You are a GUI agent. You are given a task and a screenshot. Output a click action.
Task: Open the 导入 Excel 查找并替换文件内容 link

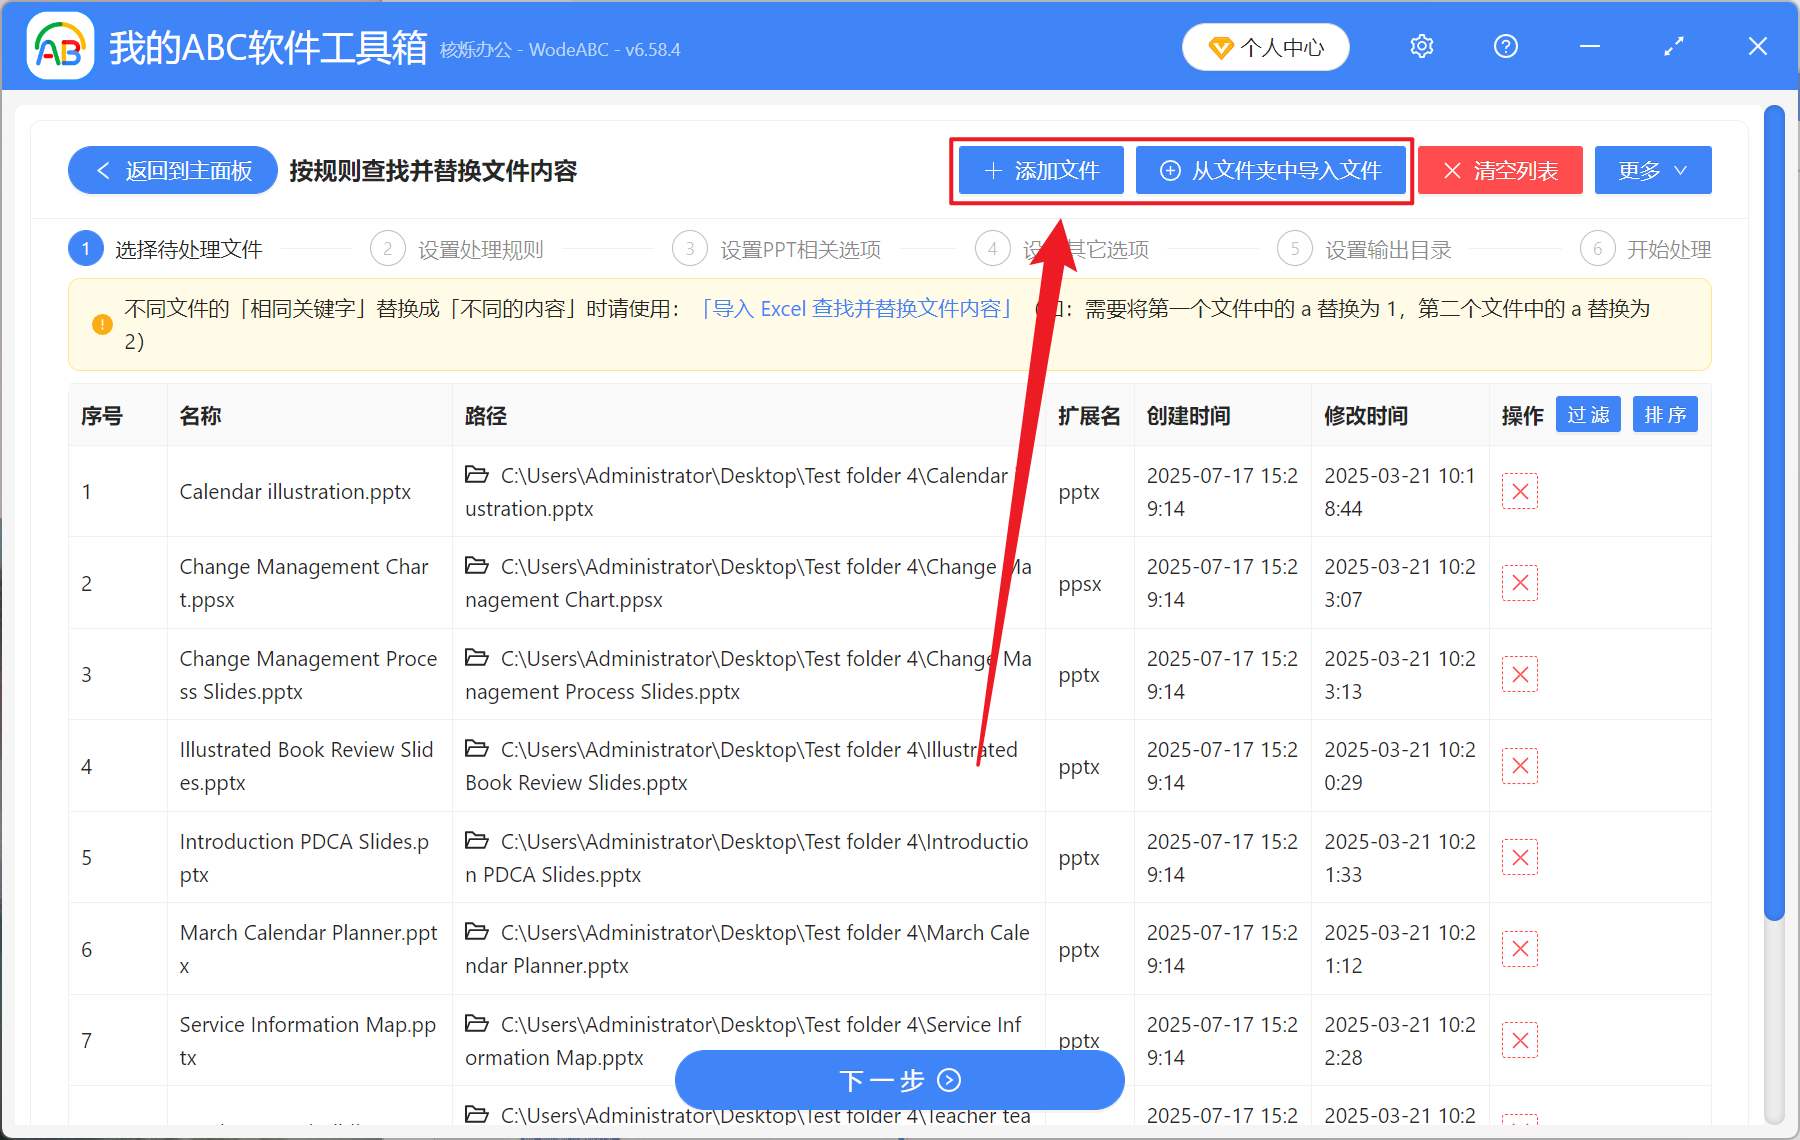pos(858,308)
